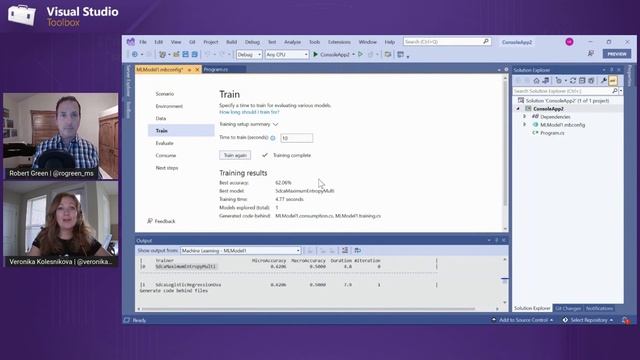
Task: Click the PREVIEW button
Action: (617, 54)
